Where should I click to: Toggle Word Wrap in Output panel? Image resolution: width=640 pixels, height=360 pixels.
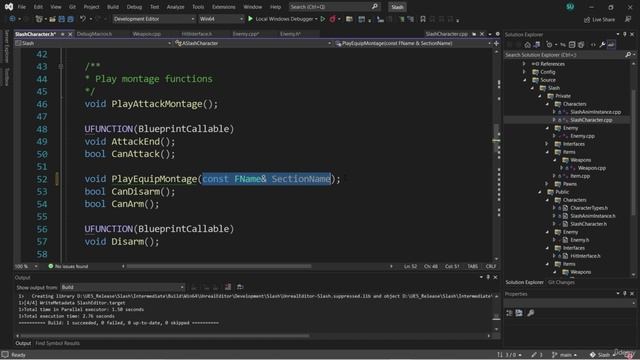point(240,287)
